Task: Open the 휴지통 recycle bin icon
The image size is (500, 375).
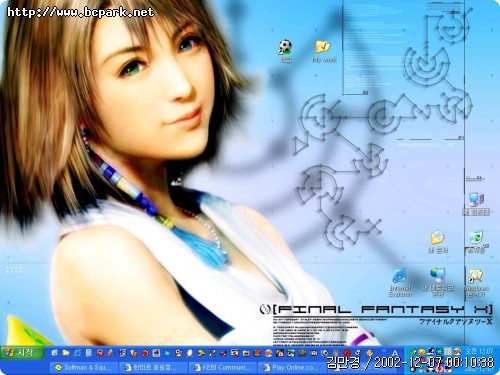Action: (476, 242)
